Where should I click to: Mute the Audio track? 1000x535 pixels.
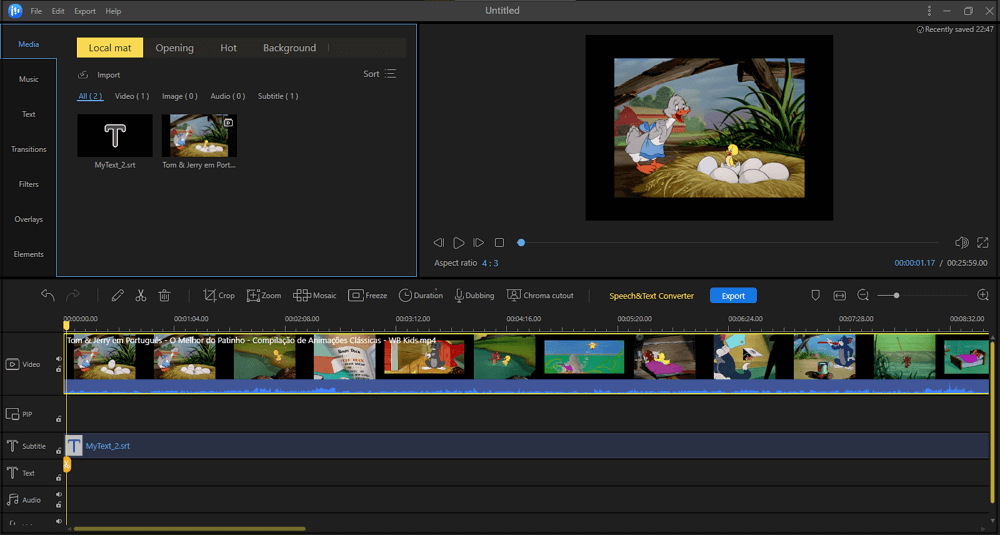(x=59, y=495)
